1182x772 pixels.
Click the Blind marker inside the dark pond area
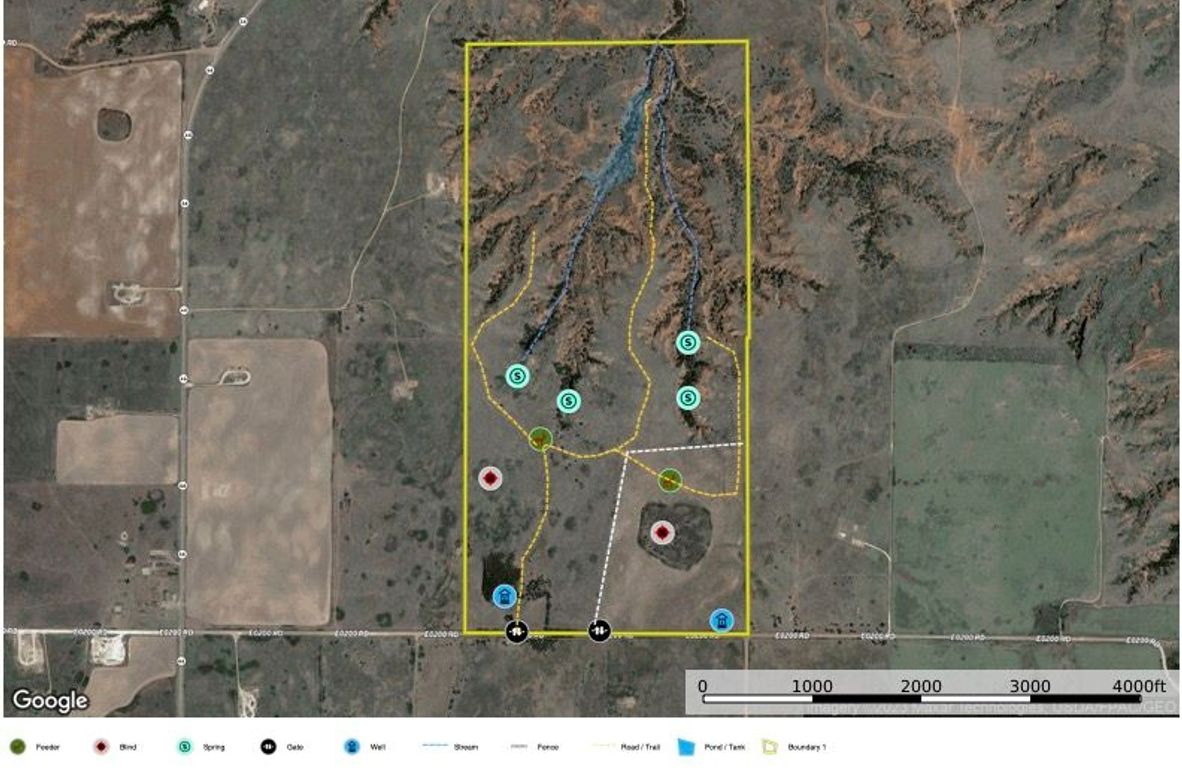pyautogui.click(x=662, y=532)
